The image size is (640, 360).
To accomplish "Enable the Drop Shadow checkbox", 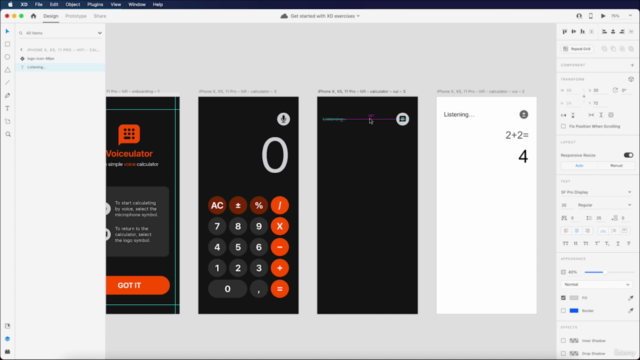I will click(x=564, y=353).
